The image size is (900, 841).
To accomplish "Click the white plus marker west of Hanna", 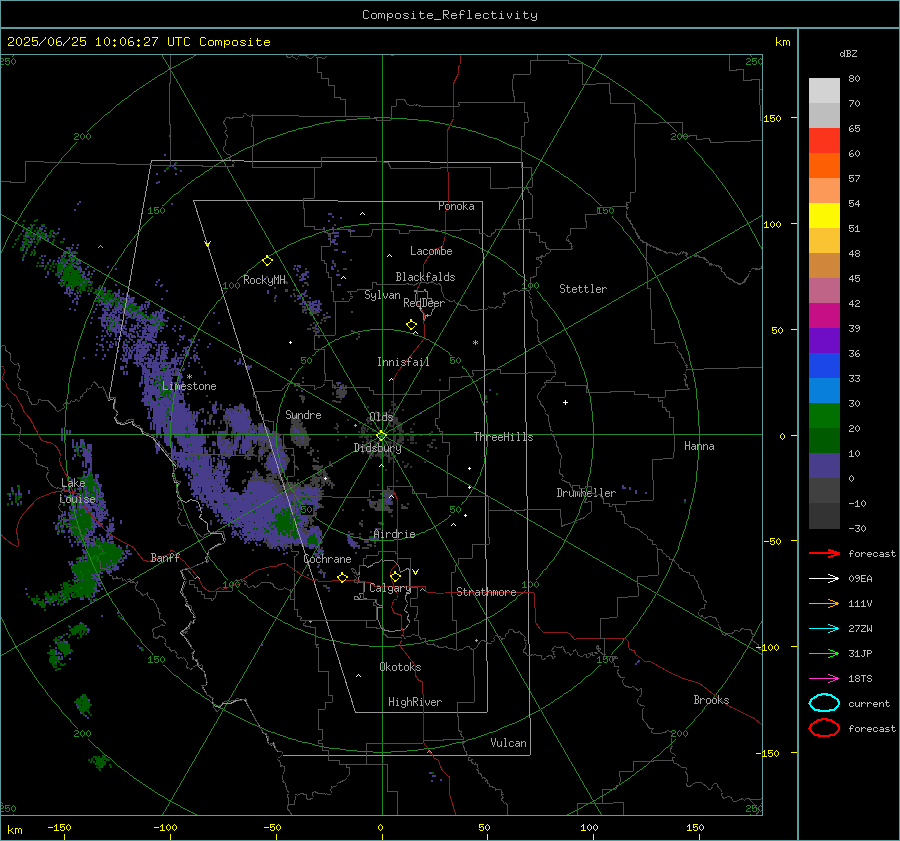I will [x=565, y=402].
